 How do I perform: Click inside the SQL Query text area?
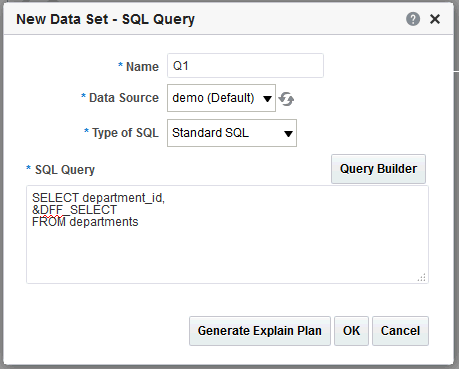coord(227,235)
